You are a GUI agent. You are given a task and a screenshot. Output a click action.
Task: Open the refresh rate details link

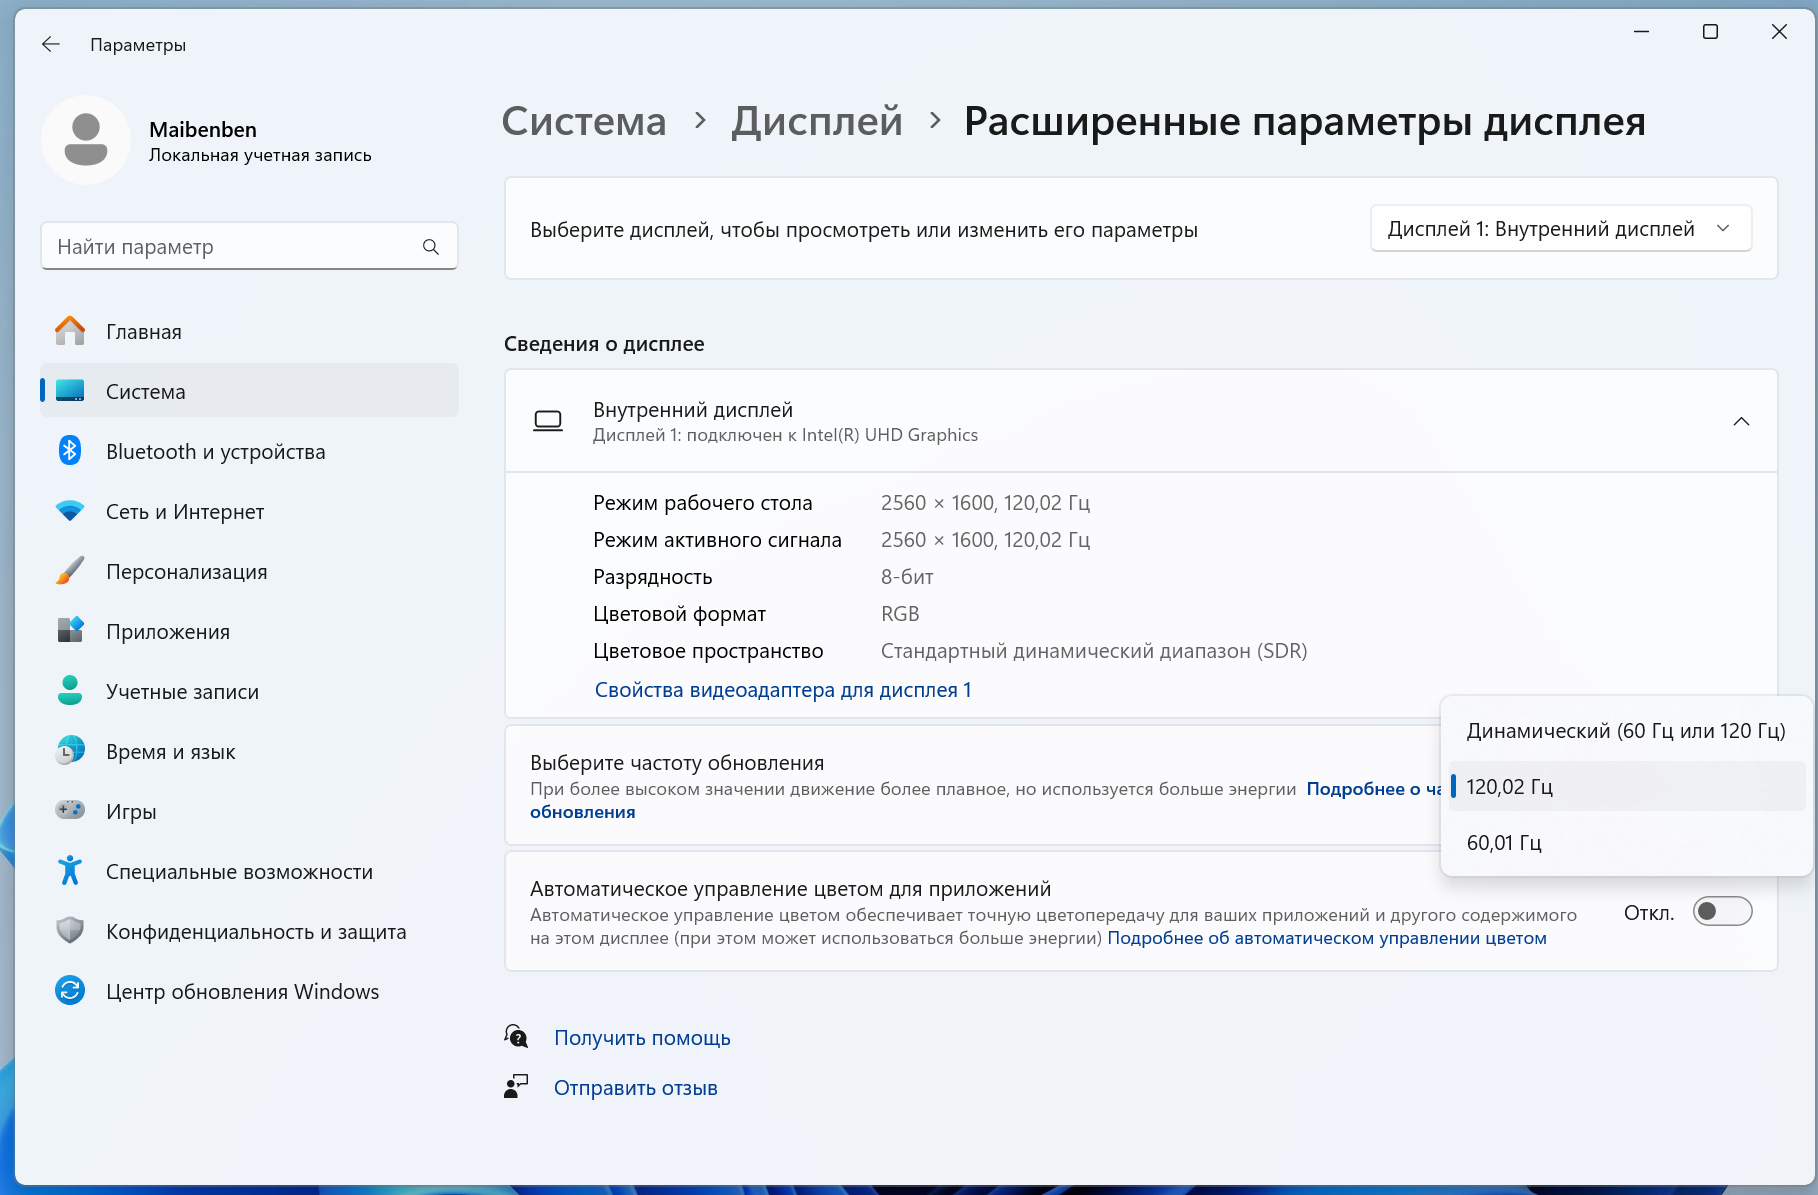(x=1373, y=789)
